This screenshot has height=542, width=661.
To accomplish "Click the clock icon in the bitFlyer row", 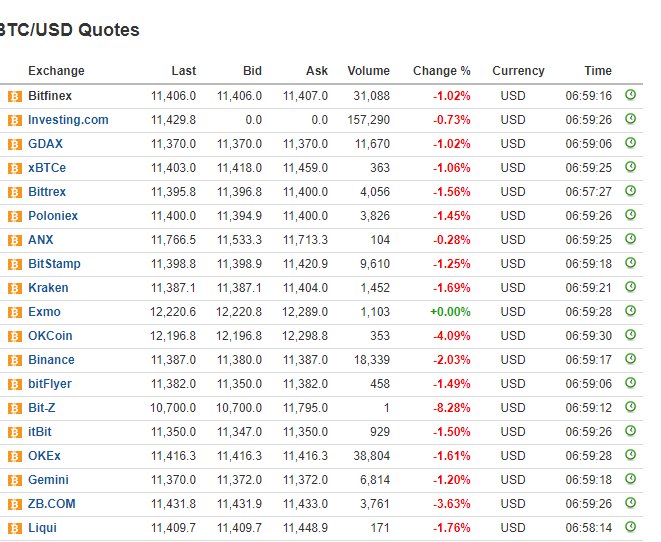I will (630, 383).
